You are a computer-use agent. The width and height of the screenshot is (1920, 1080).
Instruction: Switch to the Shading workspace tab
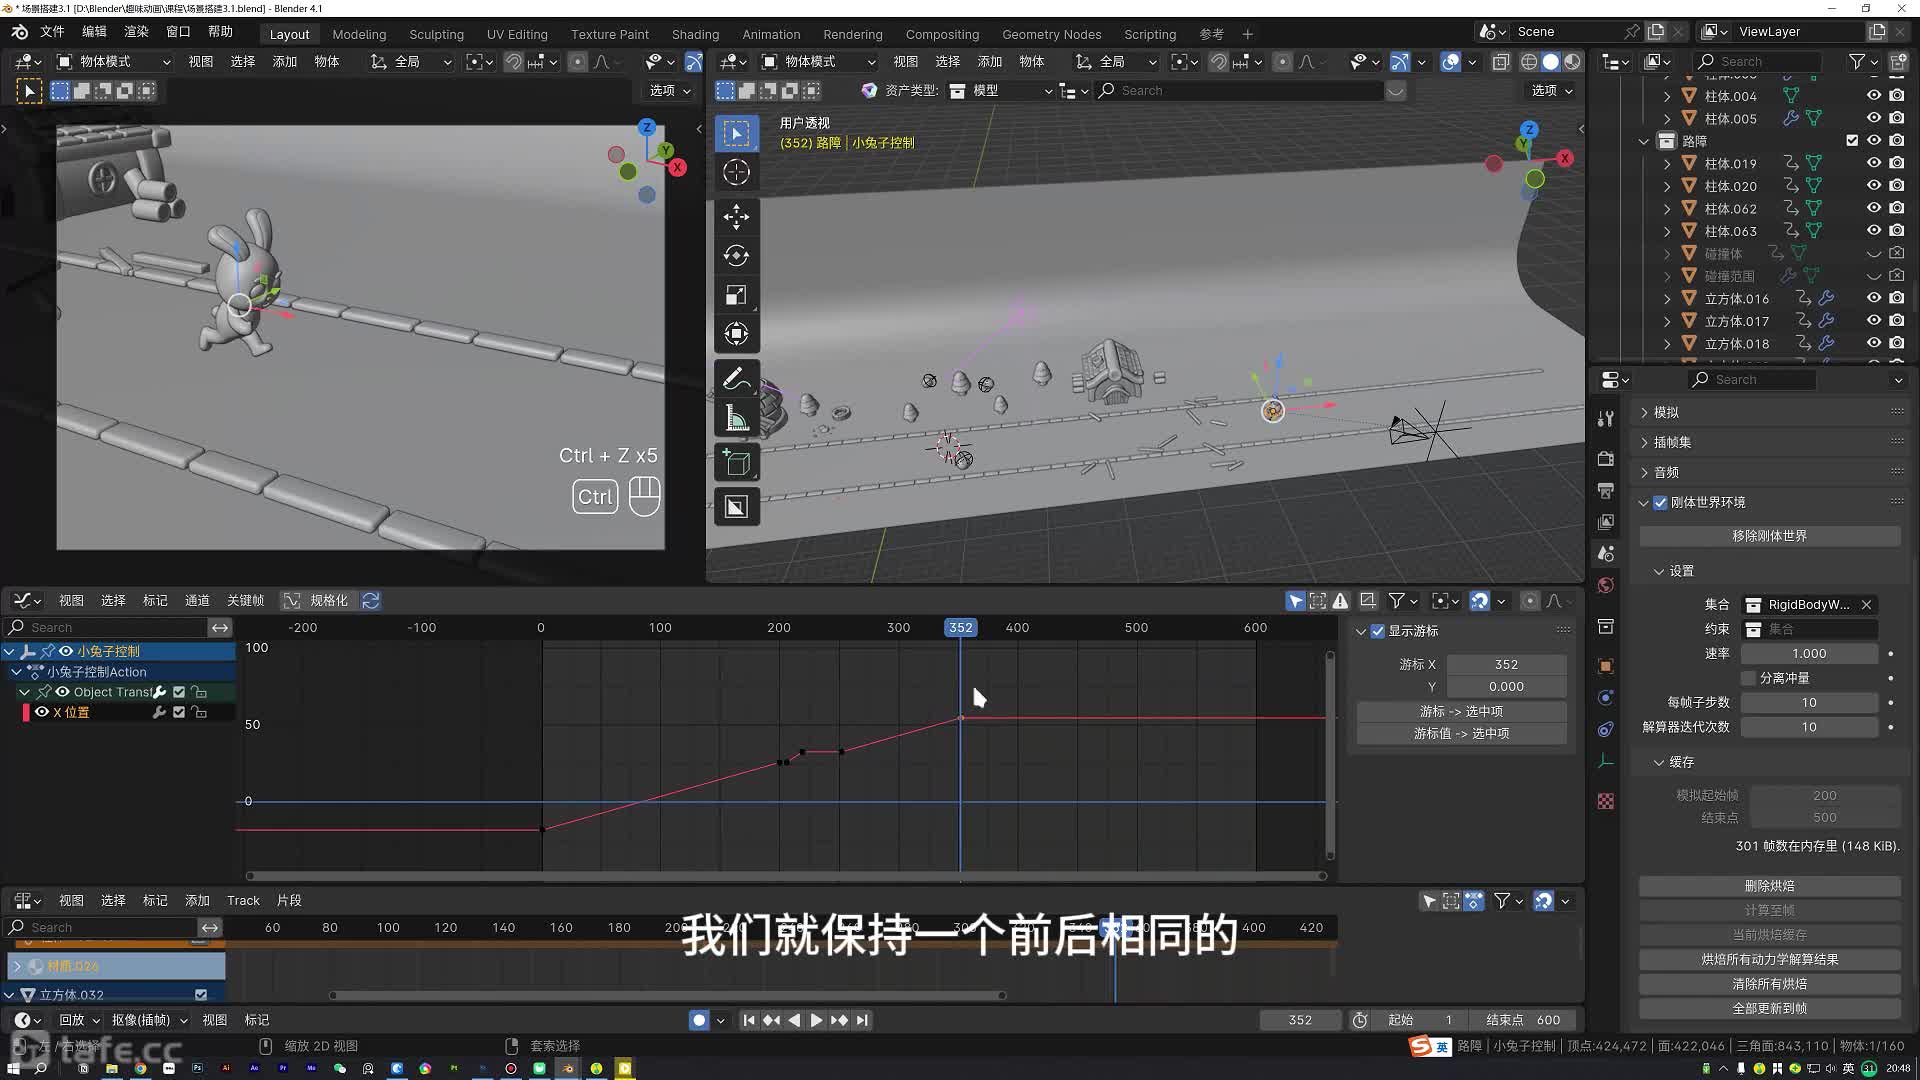pyautogui.click(x=695, y=34)
